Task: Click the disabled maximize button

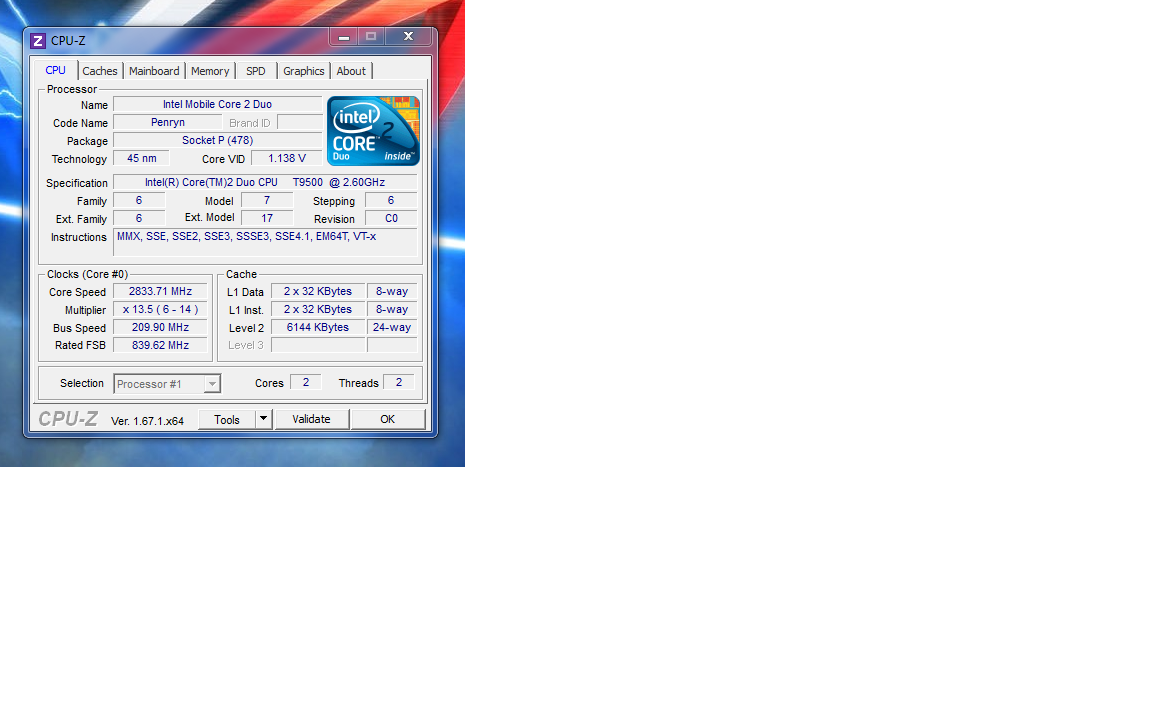Action: [371, 37]
